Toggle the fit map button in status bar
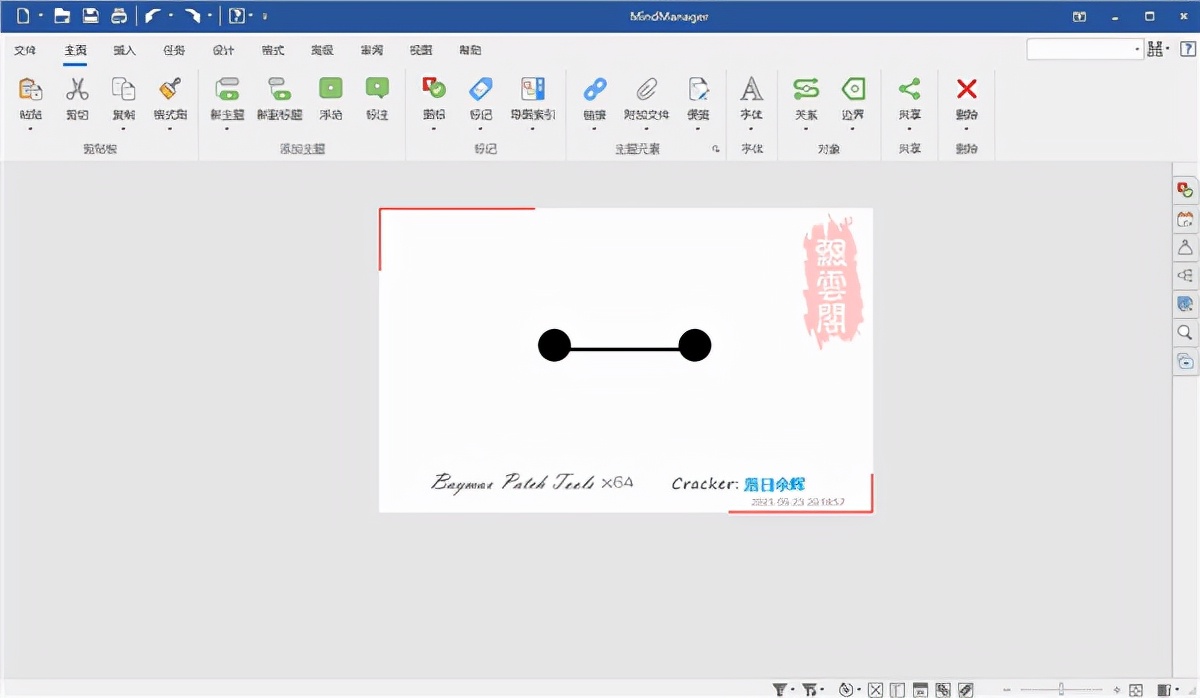This screenshot has width=1200, height=698. [1136, 690]
